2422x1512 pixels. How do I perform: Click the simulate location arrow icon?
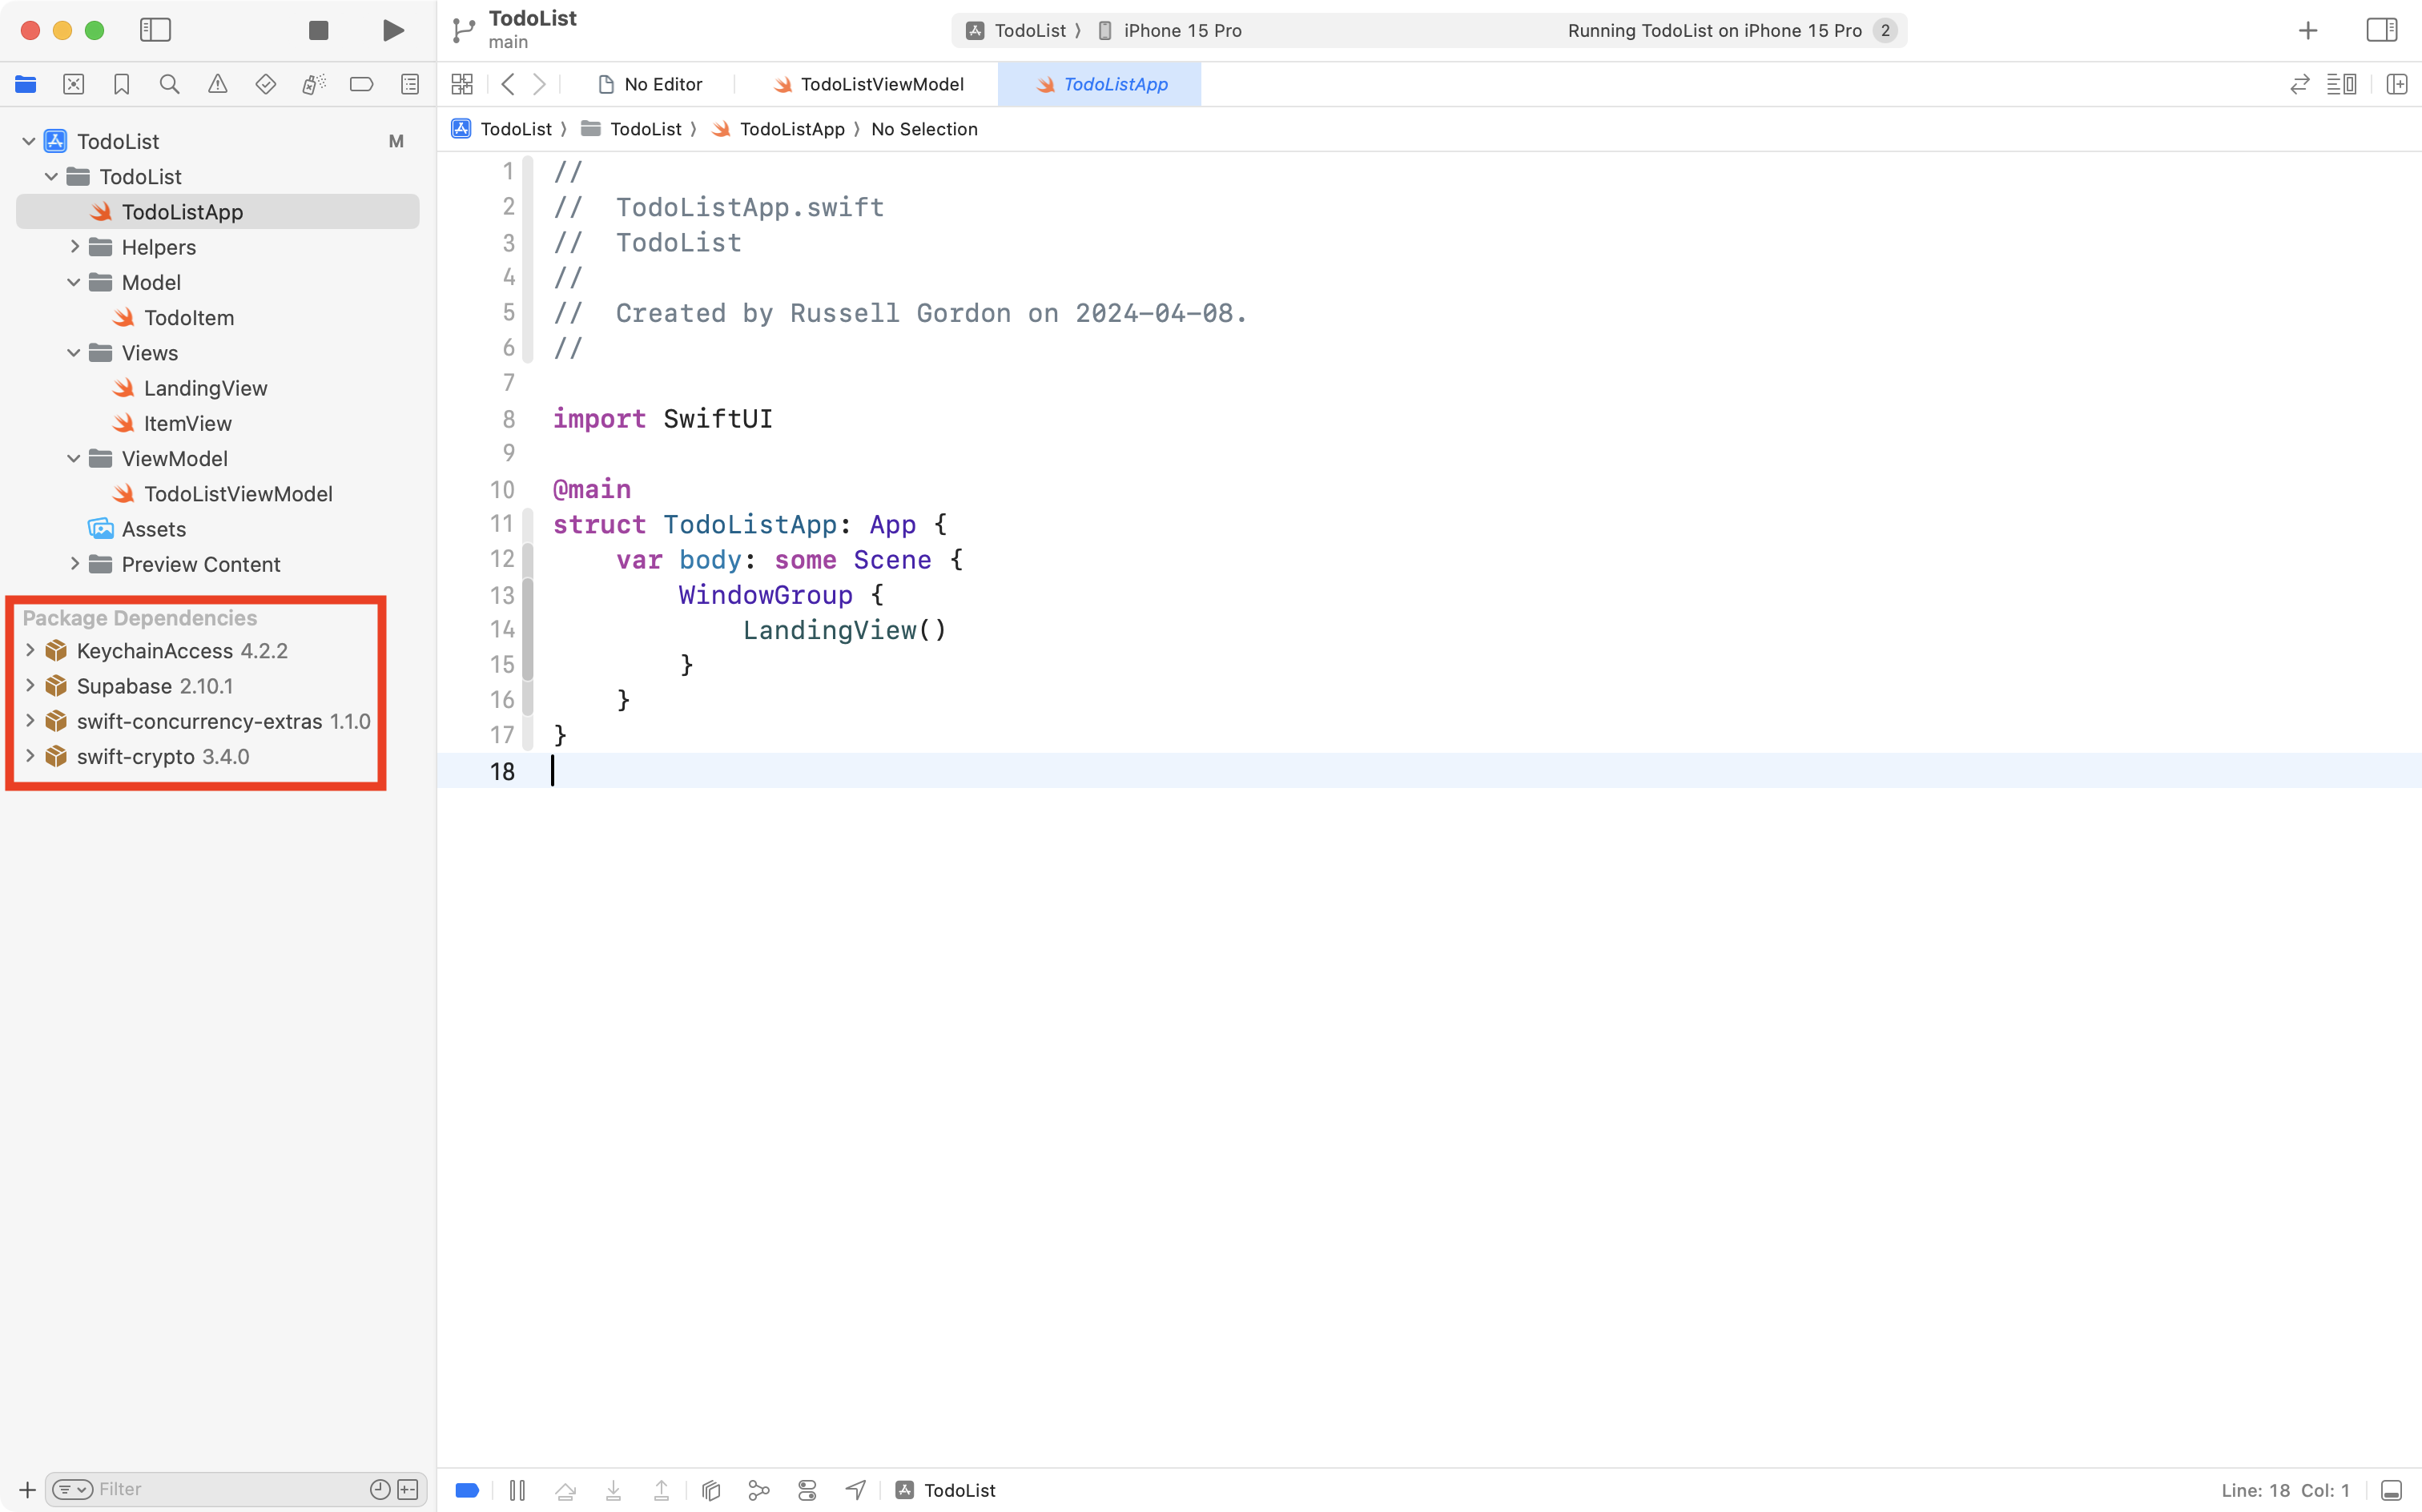pos(855,1489)
